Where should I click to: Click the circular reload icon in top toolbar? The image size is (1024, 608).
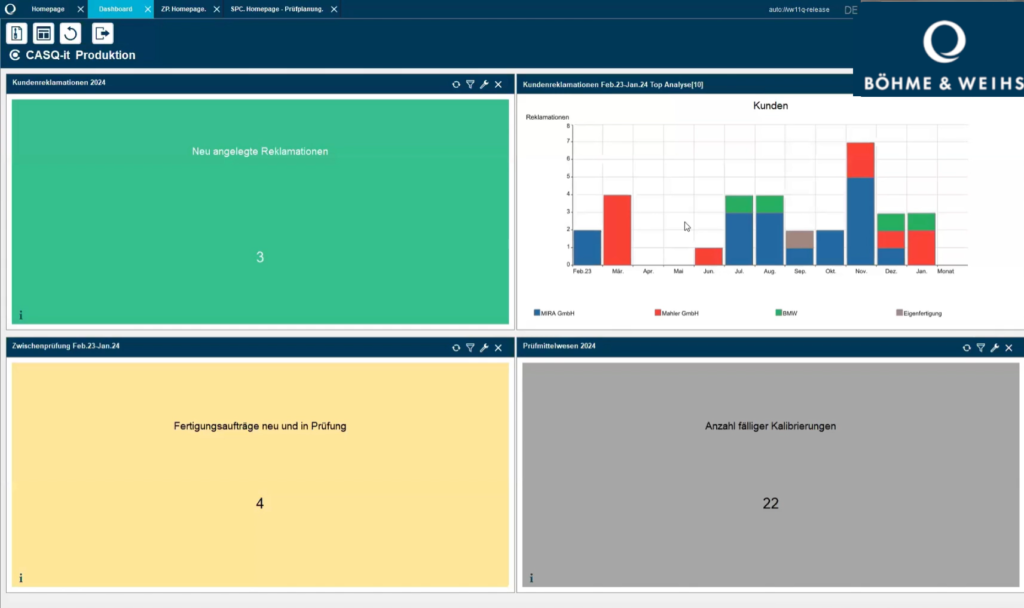70,34
